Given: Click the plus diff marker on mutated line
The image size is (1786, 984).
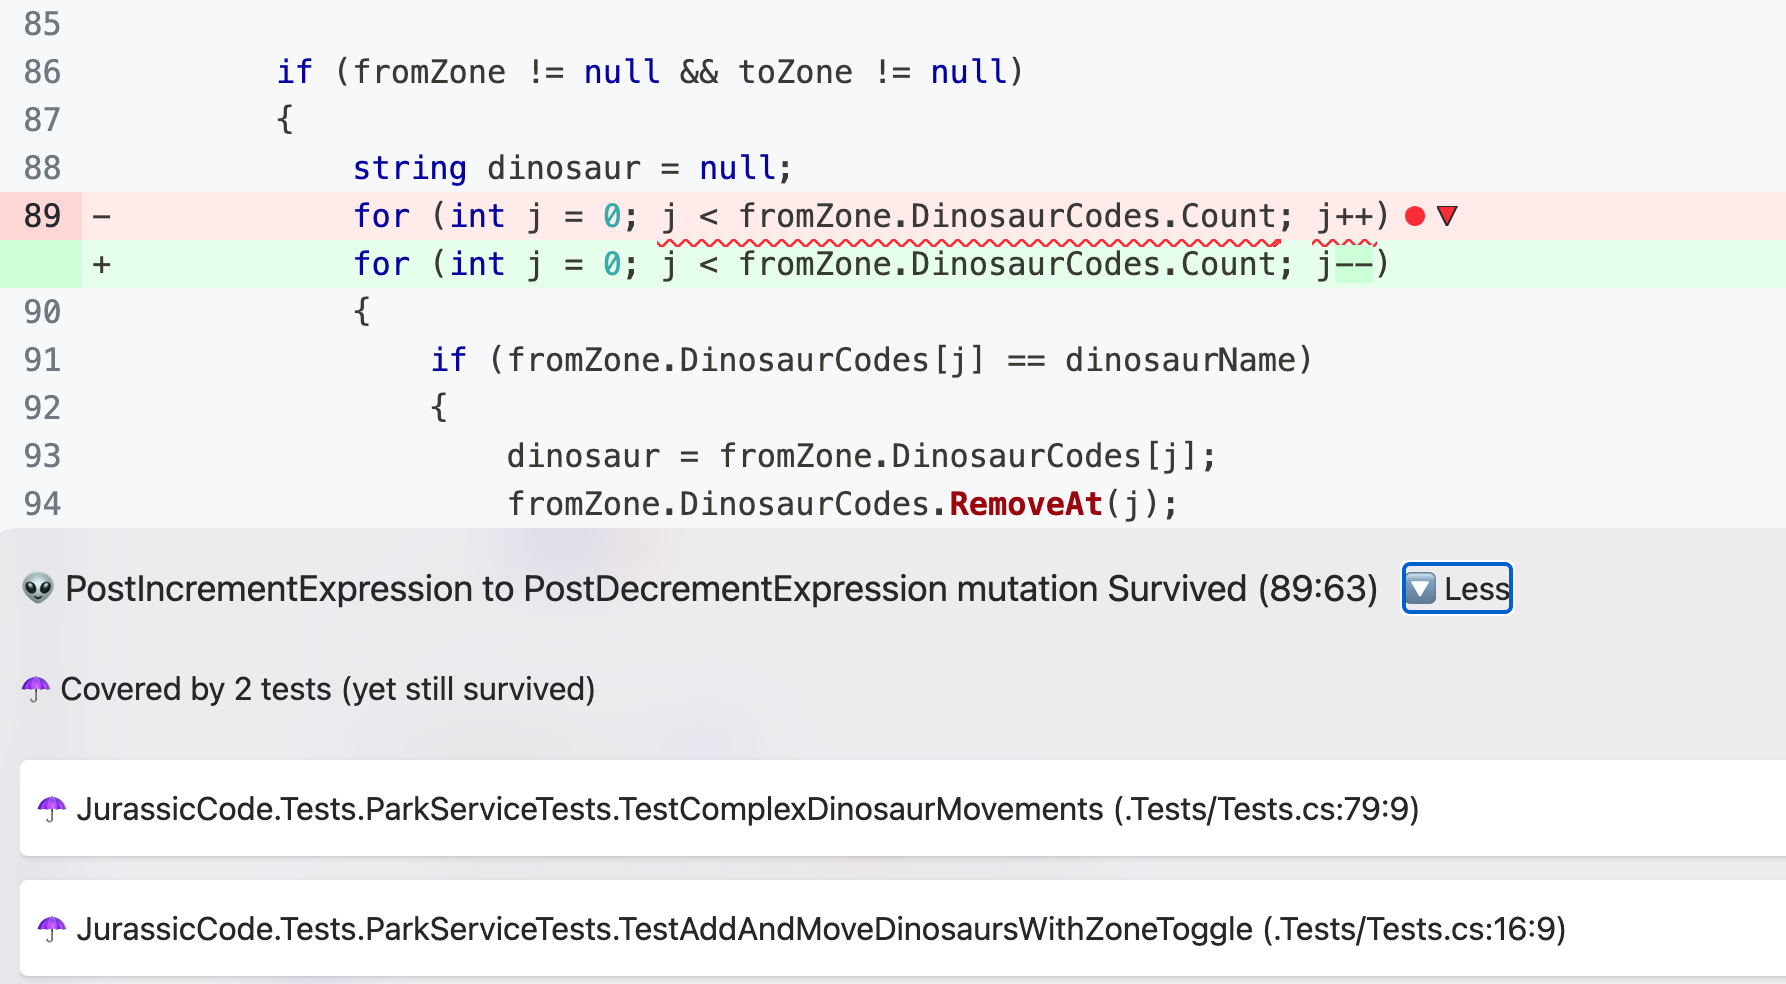Looking at the screenshot, I should coord(101,264).
